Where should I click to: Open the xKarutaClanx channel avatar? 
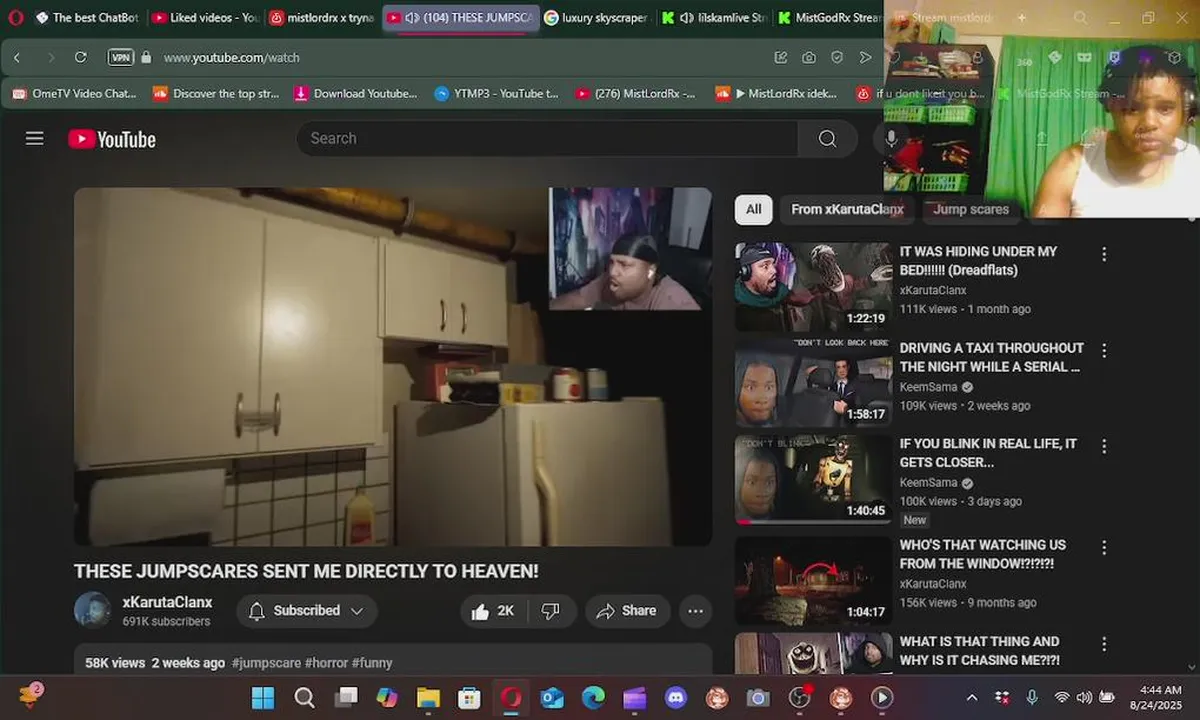[92, 610]
